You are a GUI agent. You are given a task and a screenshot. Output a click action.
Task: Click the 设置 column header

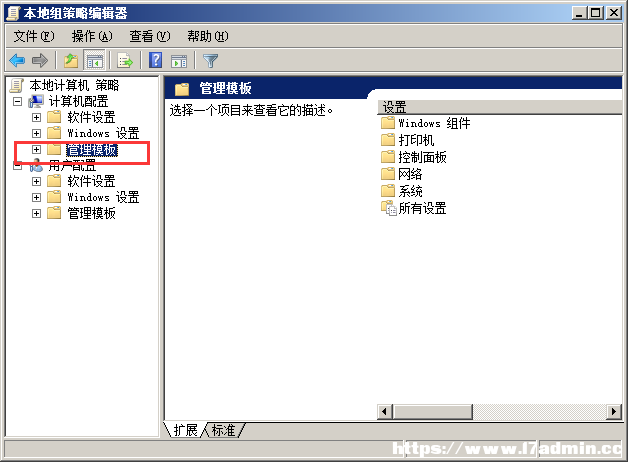pos(499,107)
